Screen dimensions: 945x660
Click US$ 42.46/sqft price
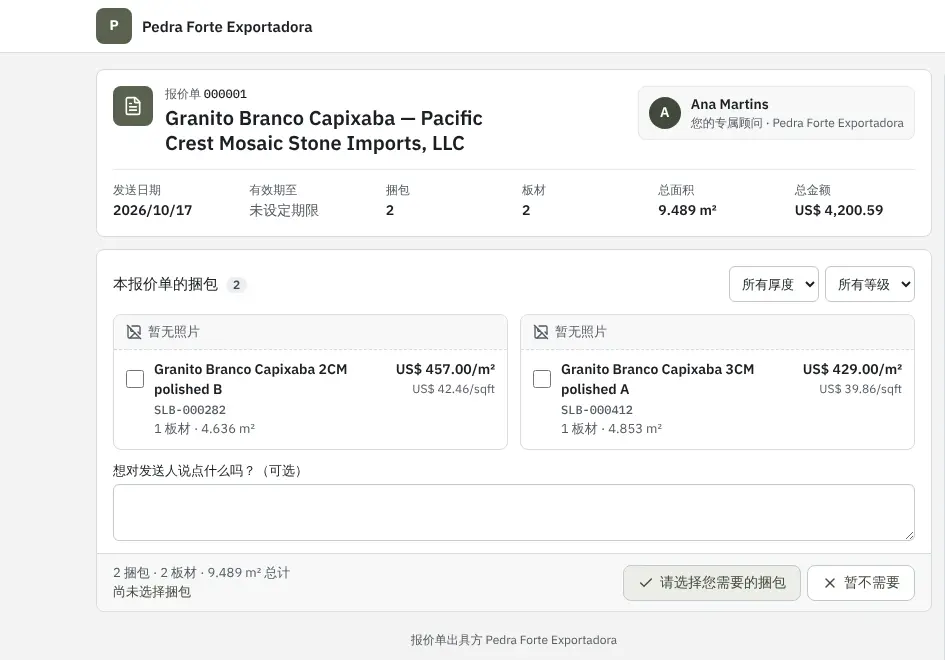pyautogui.click(x=453, y=389)
